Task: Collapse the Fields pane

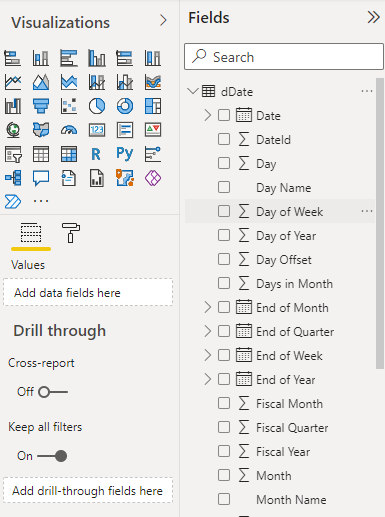Action: point(373,17)
